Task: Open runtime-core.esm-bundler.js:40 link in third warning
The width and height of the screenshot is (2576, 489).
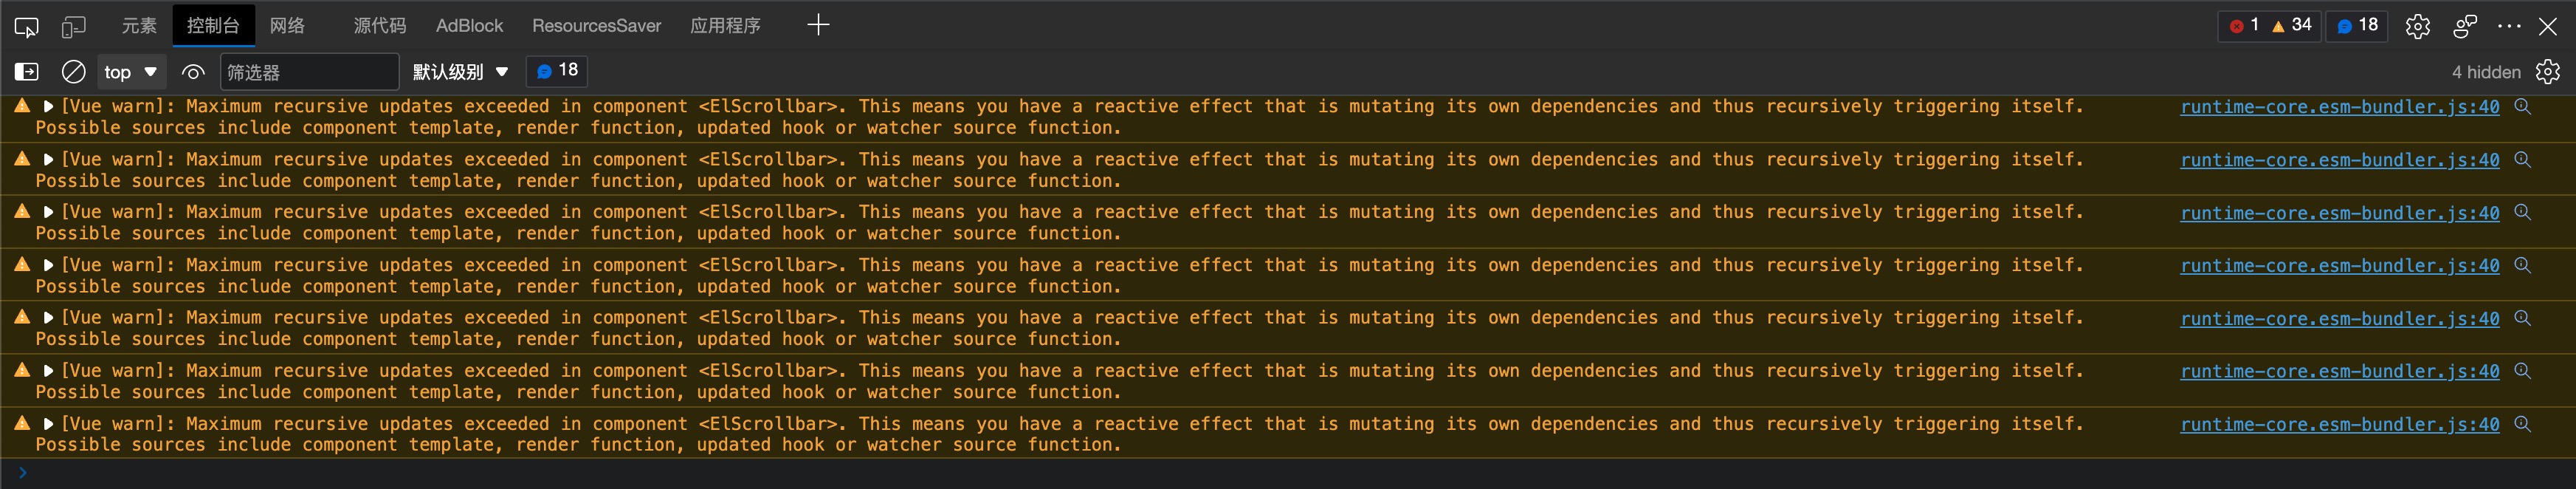Action: point(2339,213)
